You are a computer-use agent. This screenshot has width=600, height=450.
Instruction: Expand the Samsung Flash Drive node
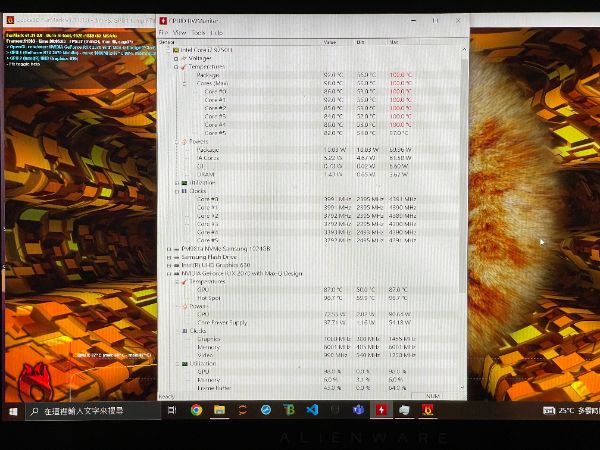[x=169, y=257]
